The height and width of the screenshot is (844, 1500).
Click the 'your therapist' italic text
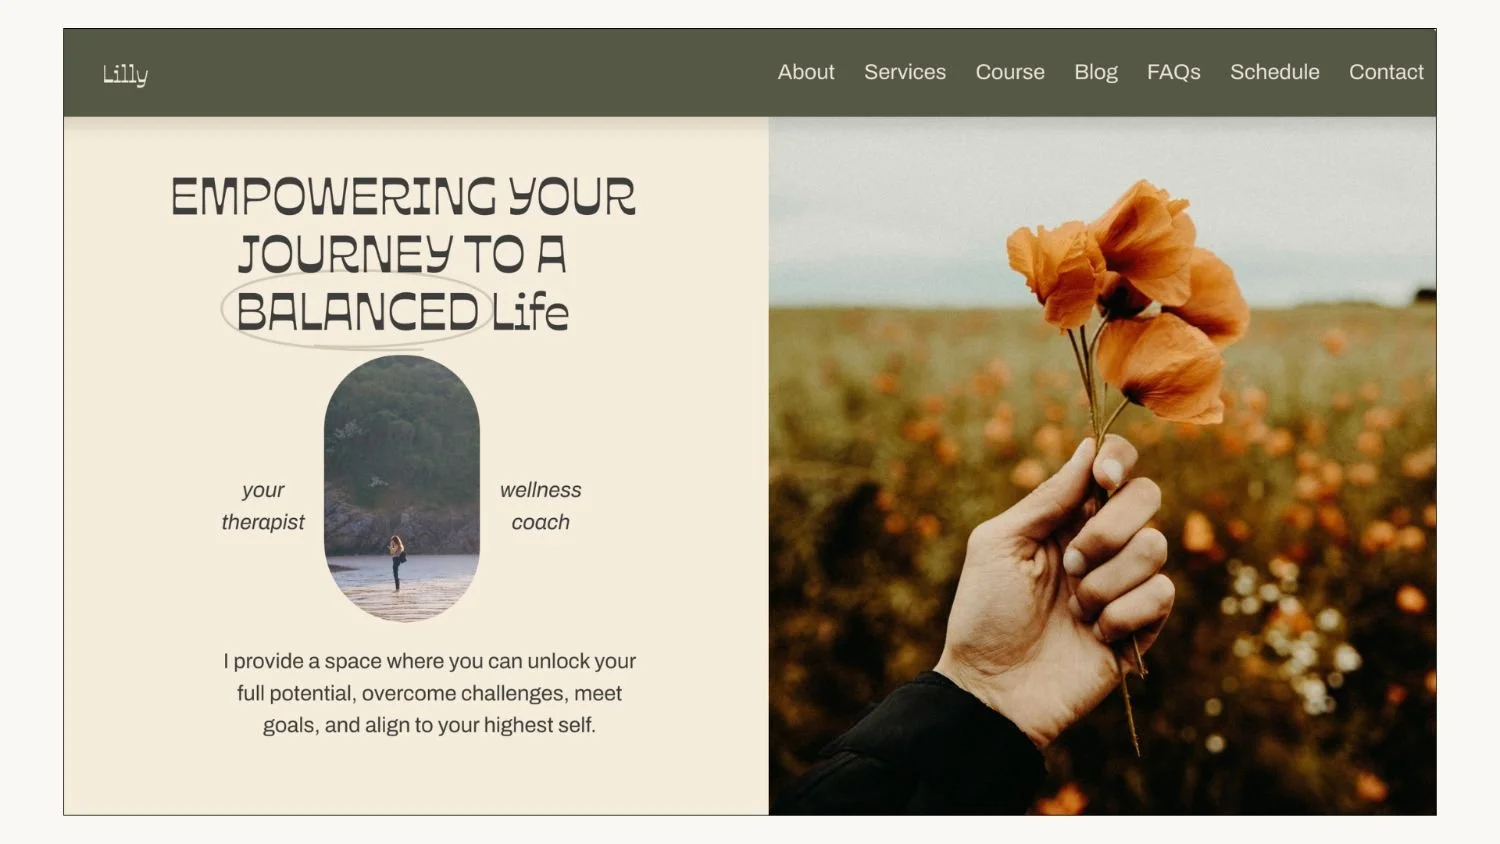[263, 506]
